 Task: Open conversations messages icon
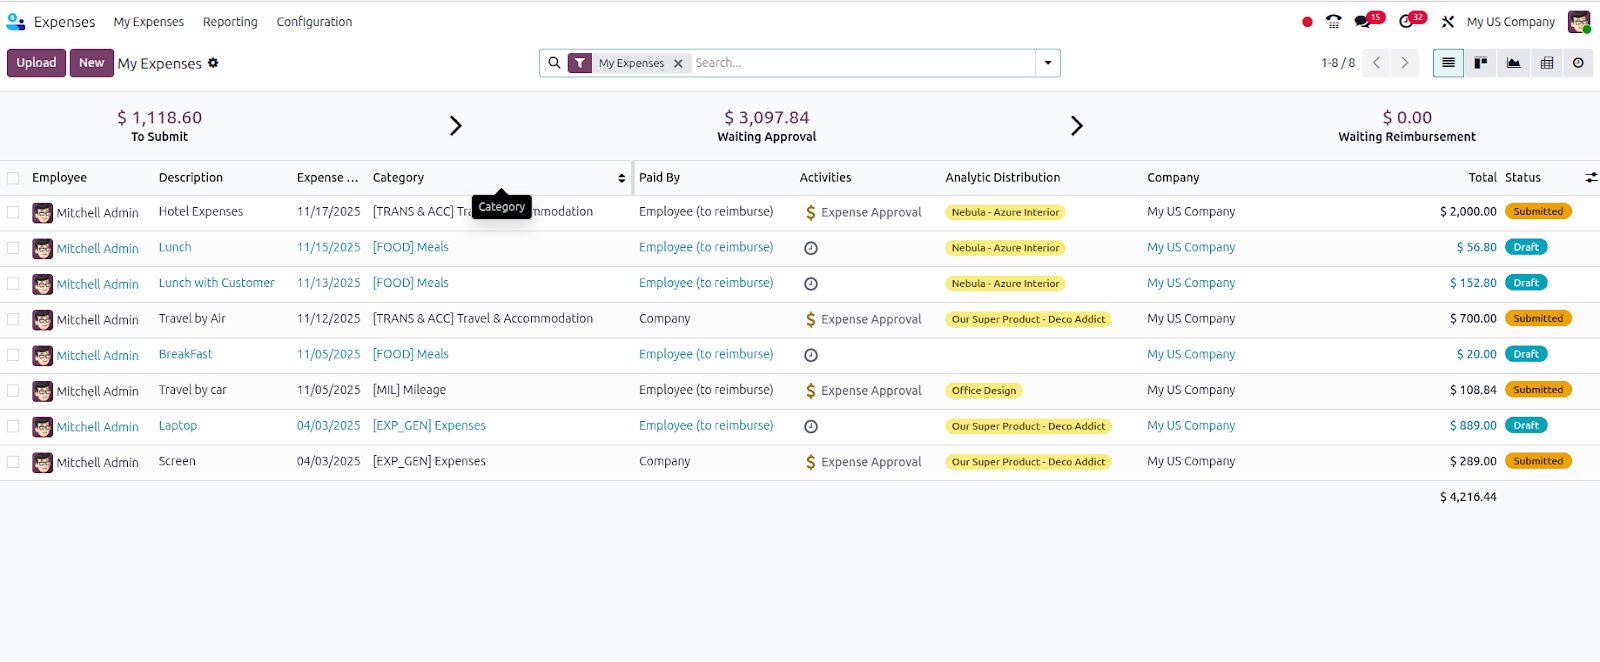point(1364,21)
